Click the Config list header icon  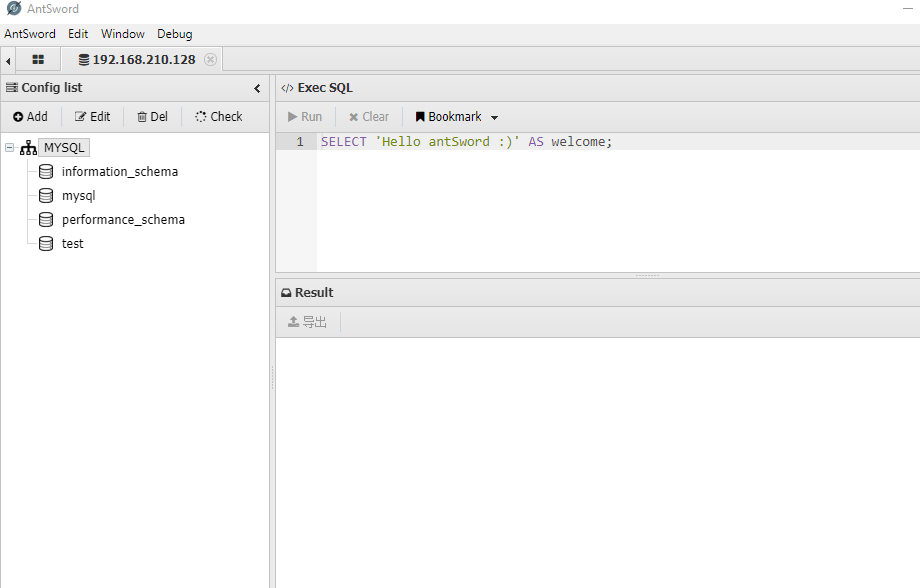[12, 87]
